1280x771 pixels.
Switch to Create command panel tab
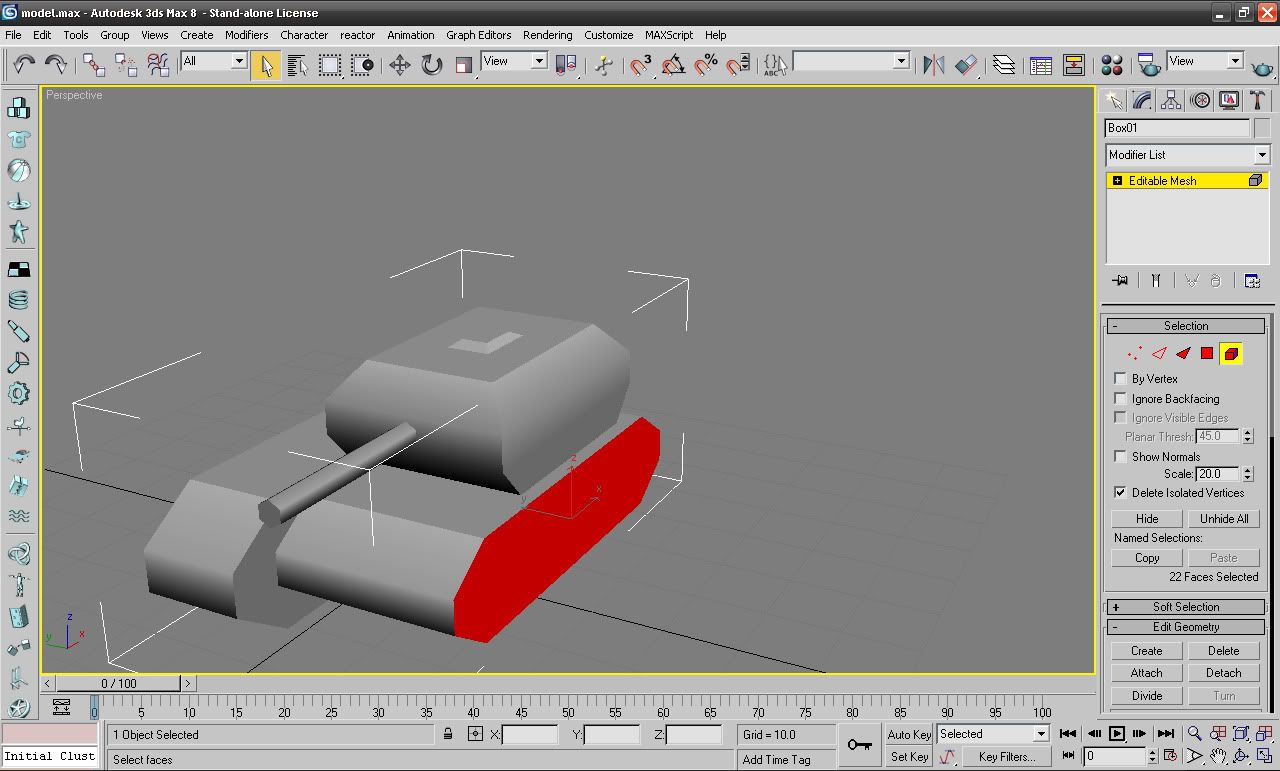(1113, 100)
